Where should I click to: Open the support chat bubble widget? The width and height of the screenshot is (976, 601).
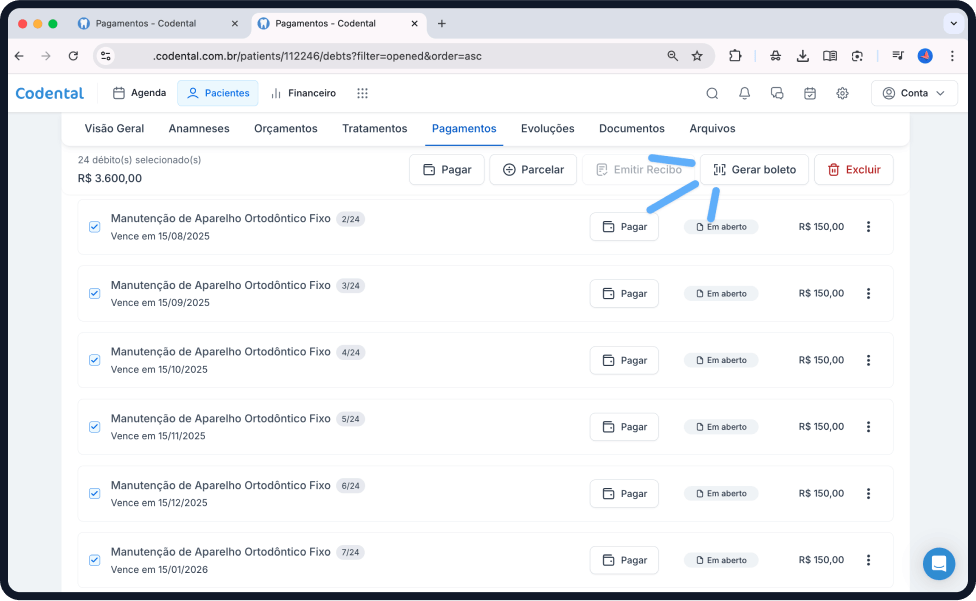point(939,564)
